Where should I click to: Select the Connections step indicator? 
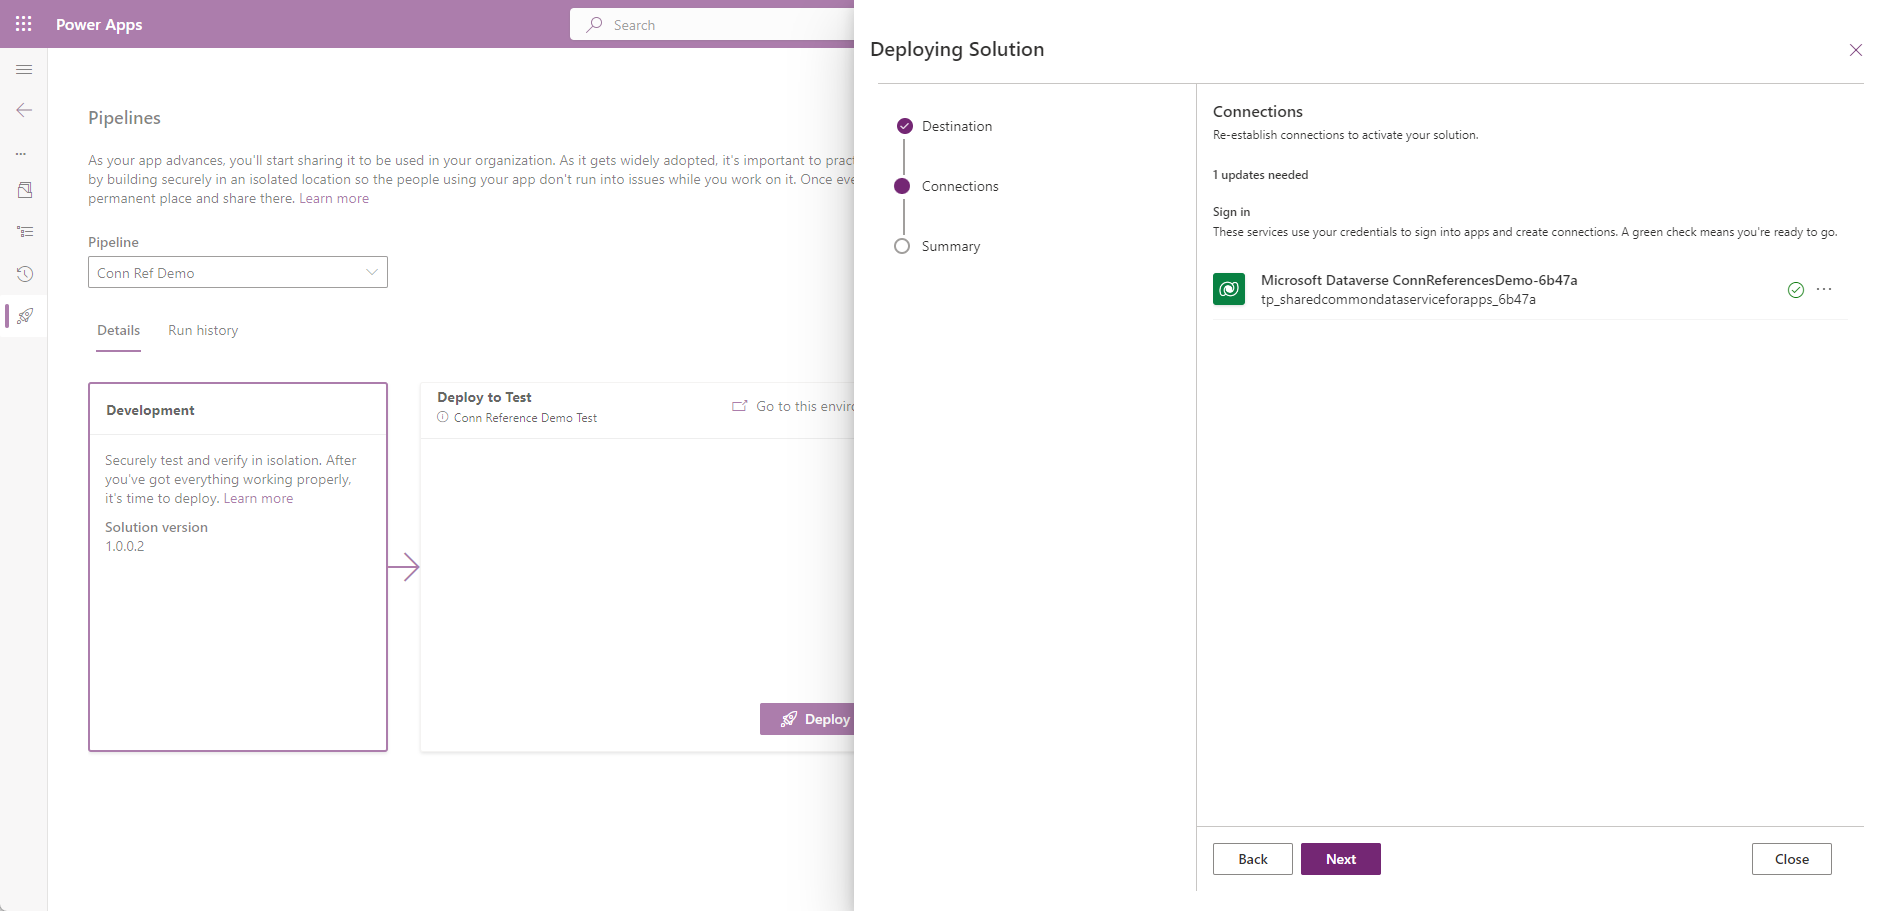(902, 186)
